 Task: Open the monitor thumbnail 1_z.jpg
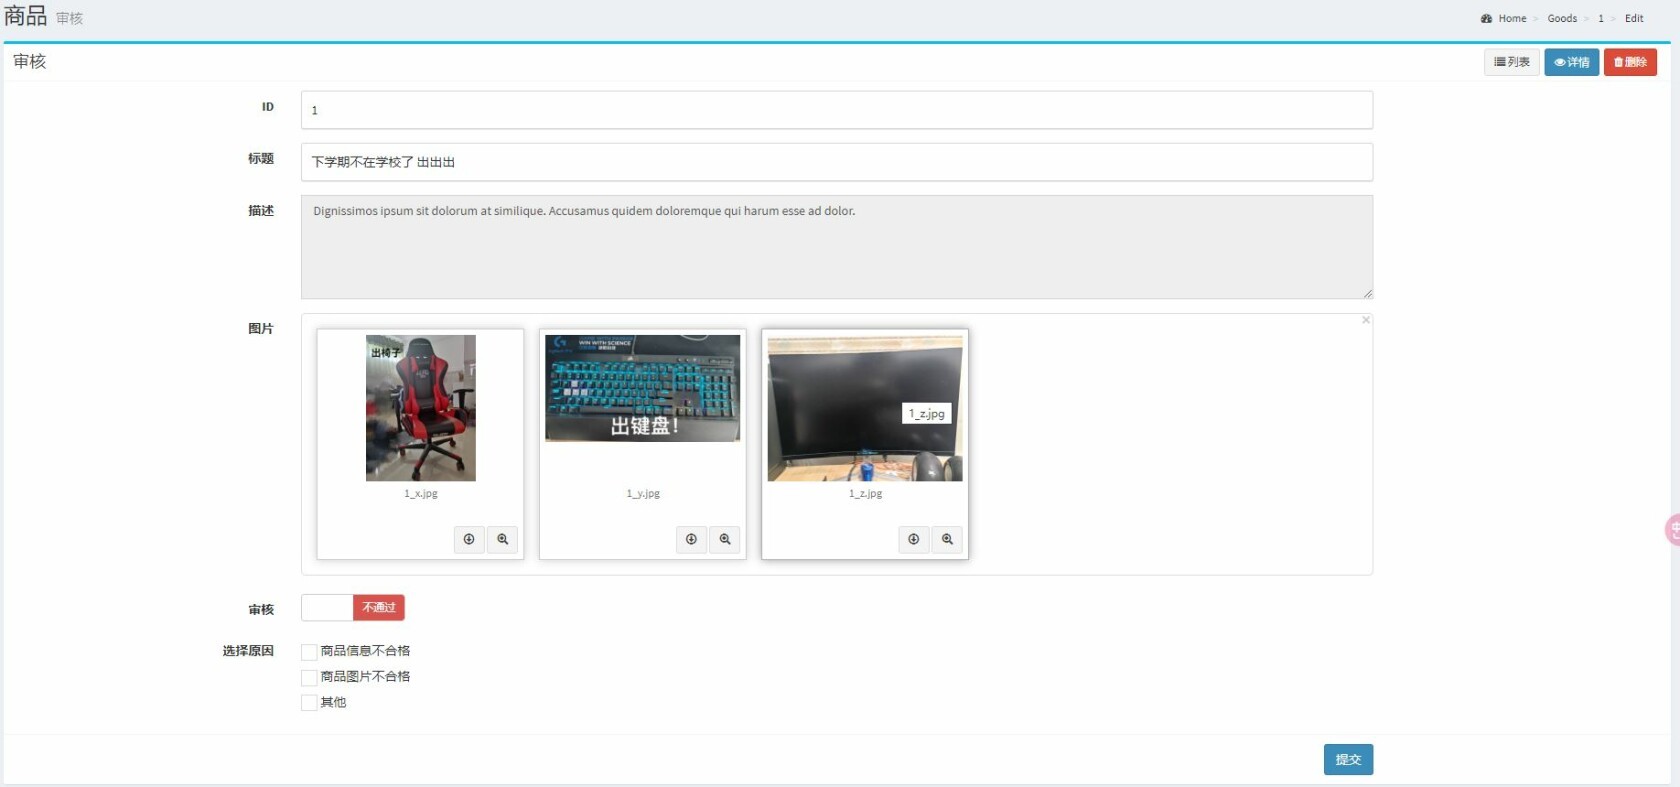click(865, 408)
